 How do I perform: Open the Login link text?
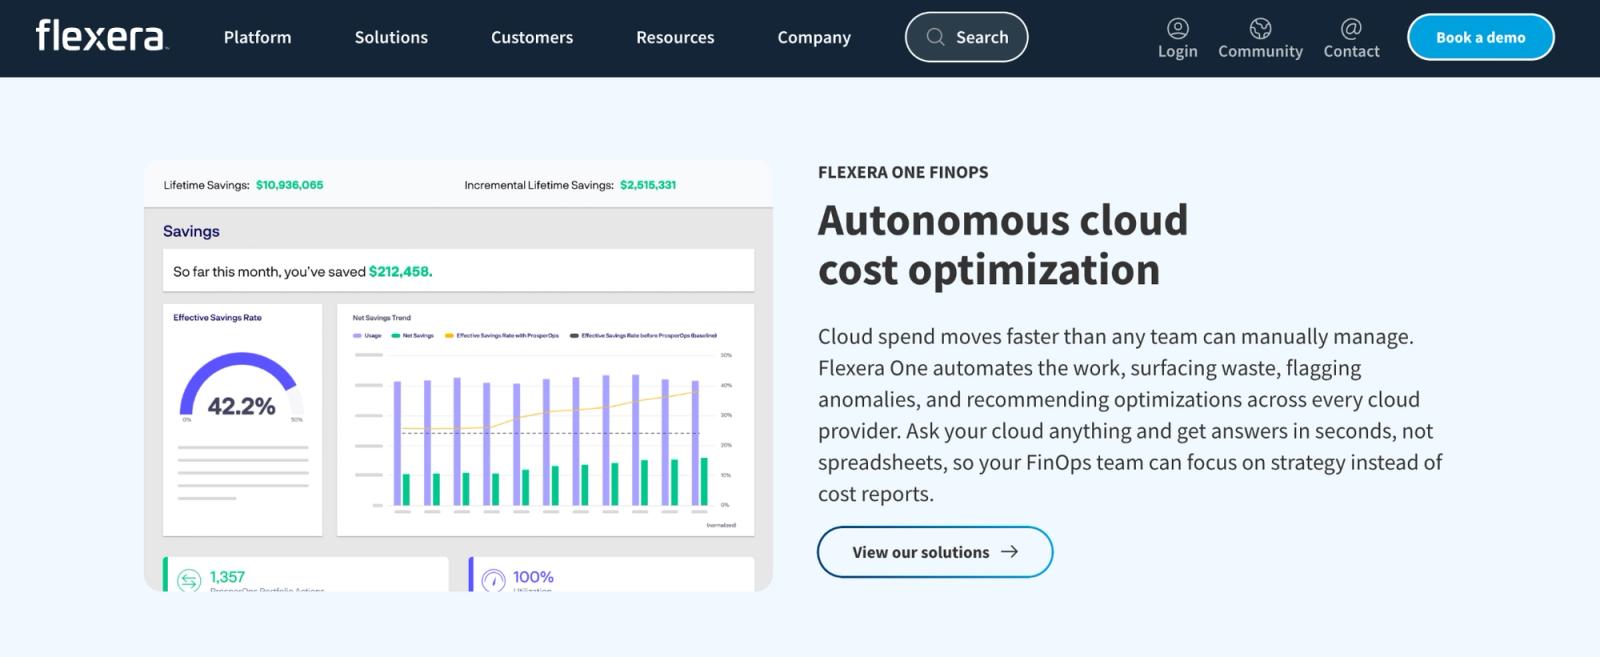click(1178, 51)
